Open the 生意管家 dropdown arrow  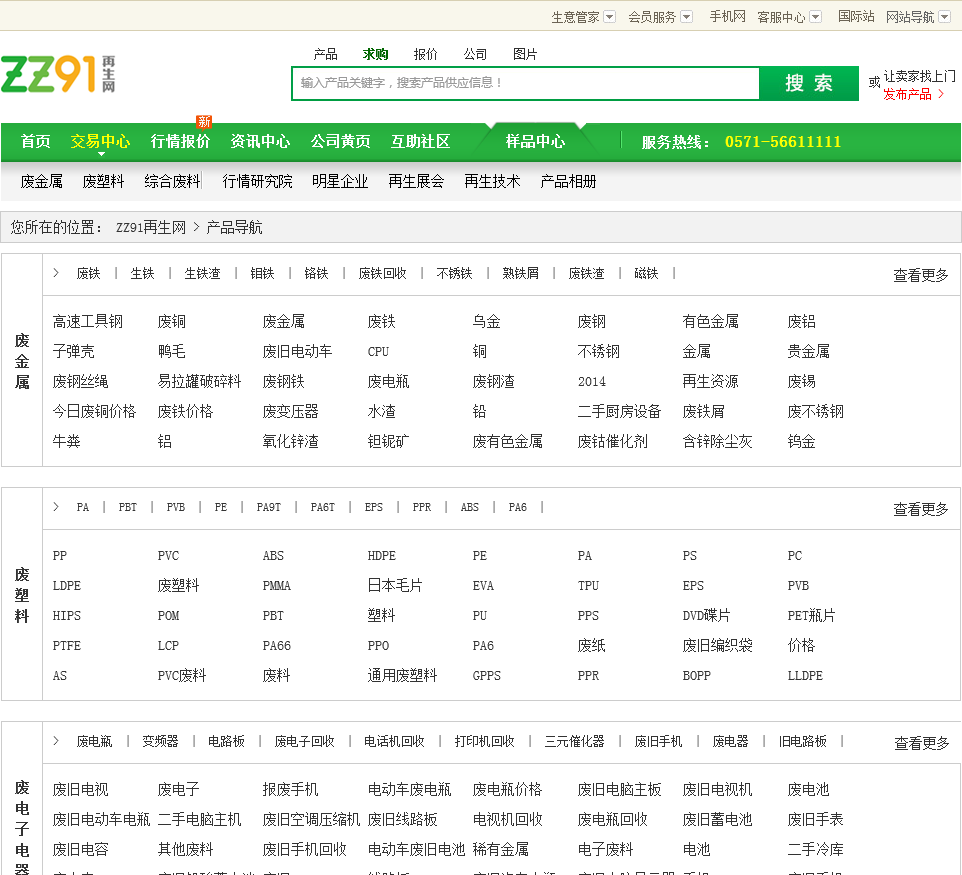coord(610,17)
